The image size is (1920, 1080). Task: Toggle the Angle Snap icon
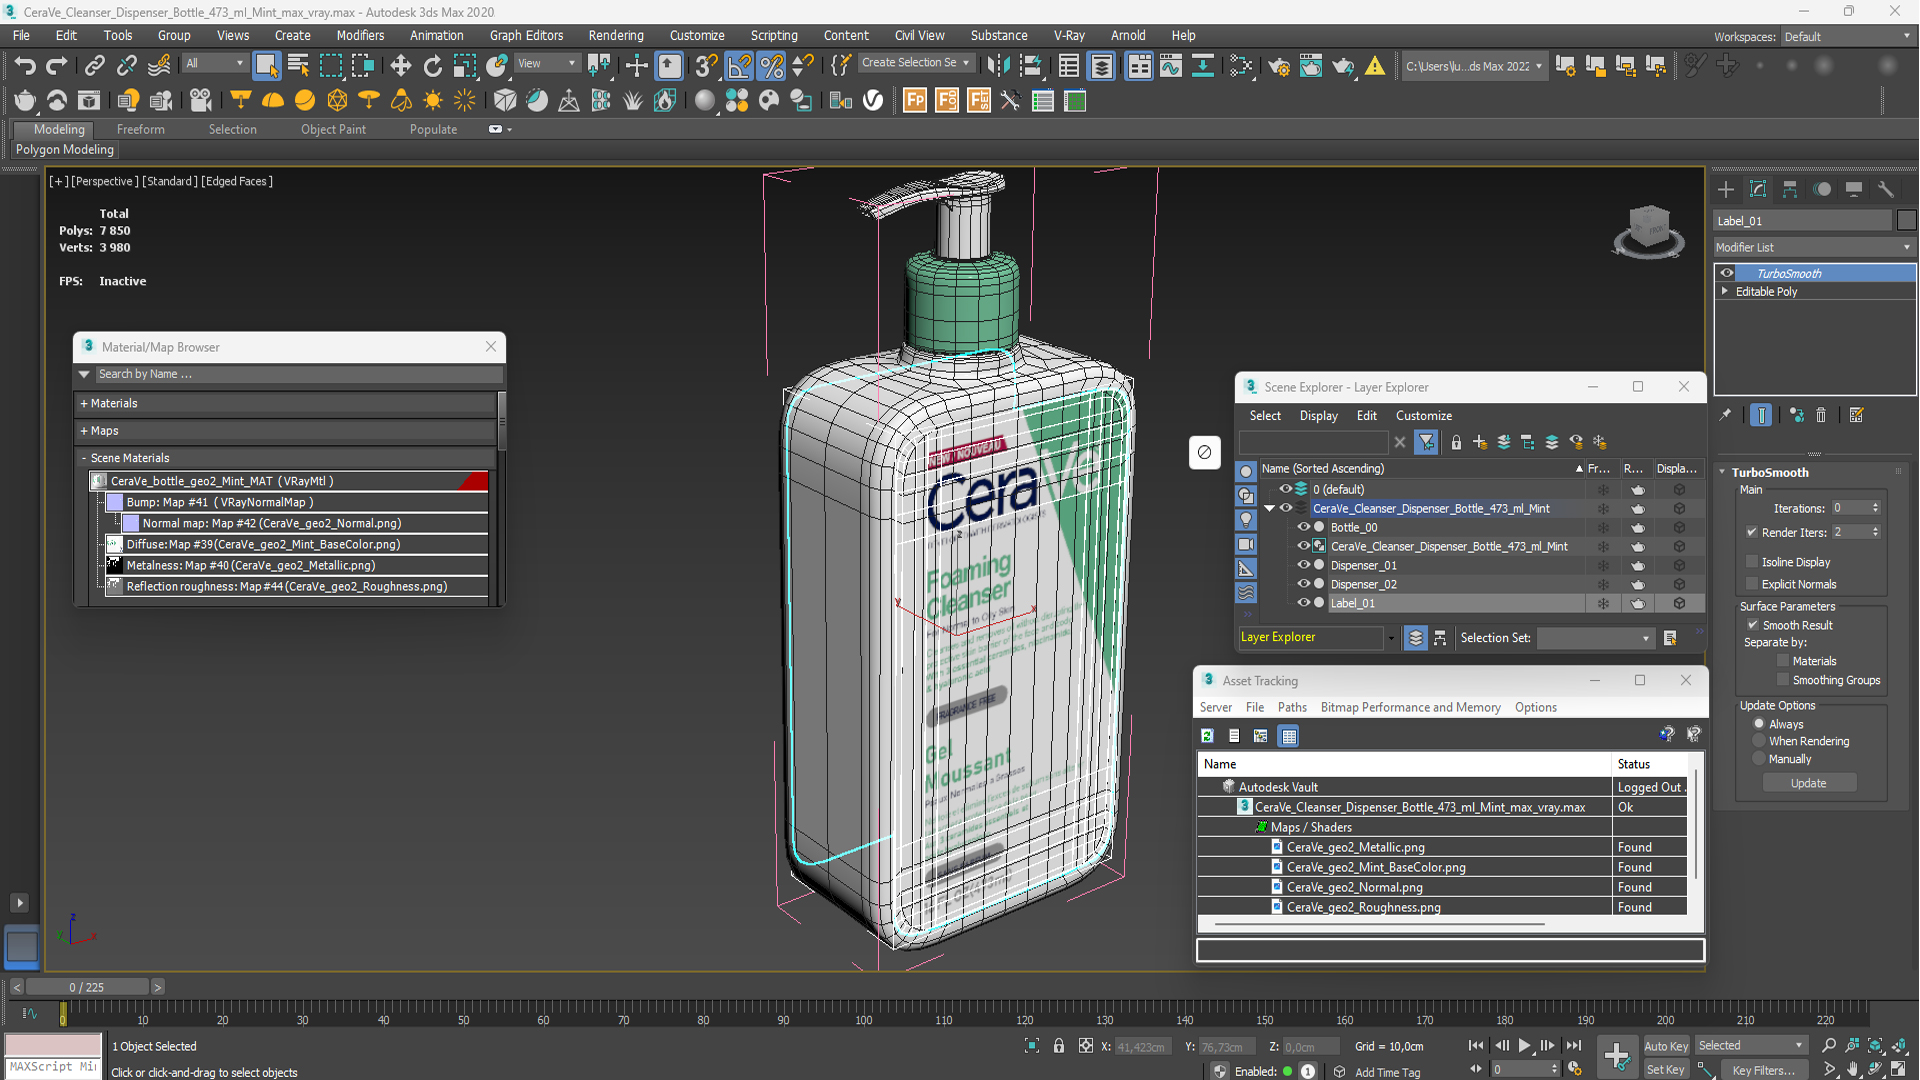[x=739, y=66]
